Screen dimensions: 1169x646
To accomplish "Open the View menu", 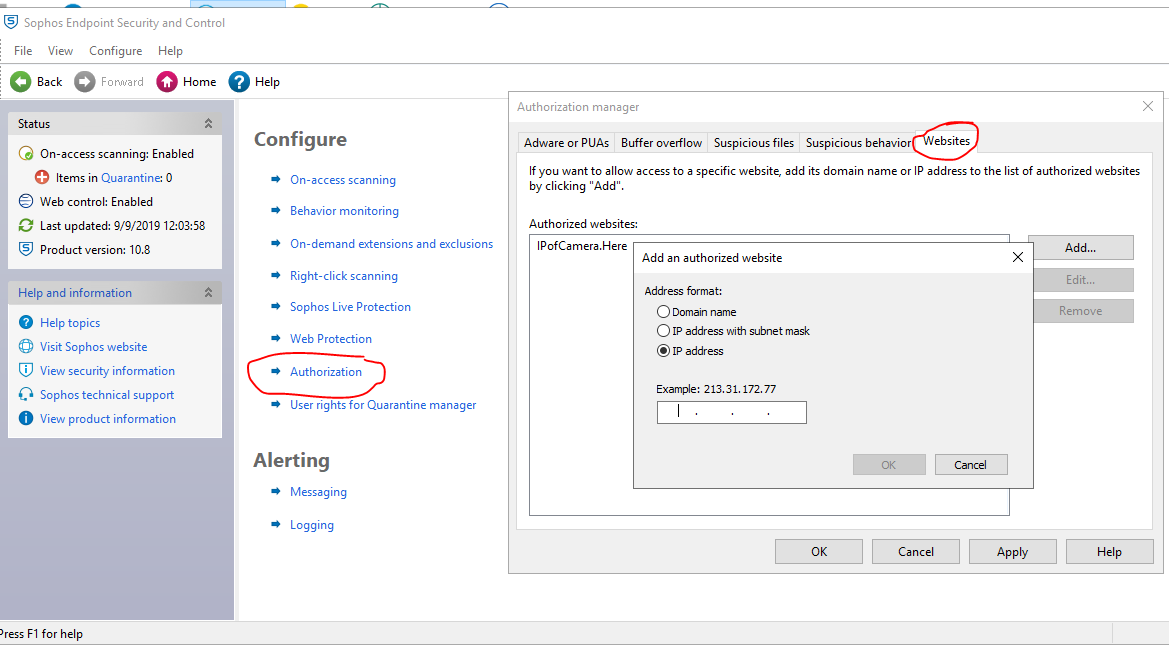I will coord(60,51).
